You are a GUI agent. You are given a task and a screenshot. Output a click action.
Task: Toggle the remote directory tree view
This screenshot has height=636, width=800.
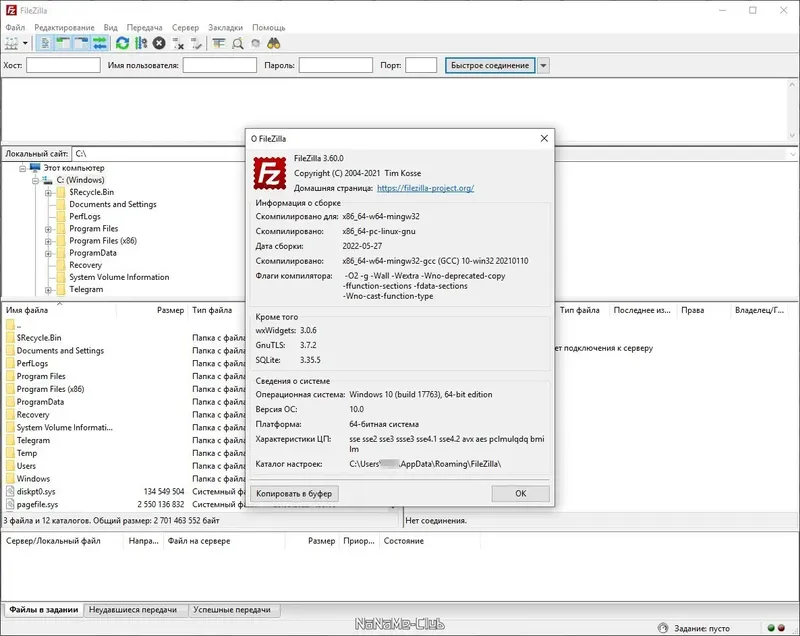82,44
